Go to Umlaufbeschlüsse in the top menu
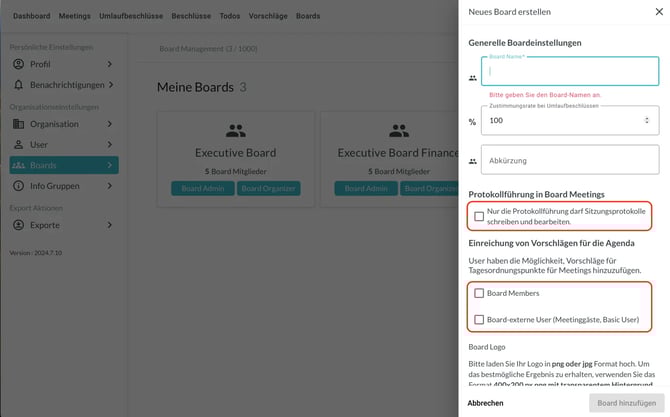 point(131,16)
